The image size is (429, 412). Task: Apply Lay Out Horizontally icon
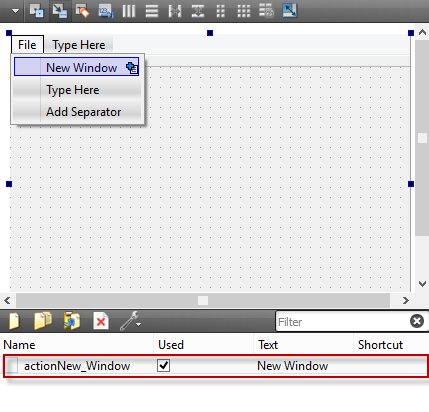[x=129, y=11]
